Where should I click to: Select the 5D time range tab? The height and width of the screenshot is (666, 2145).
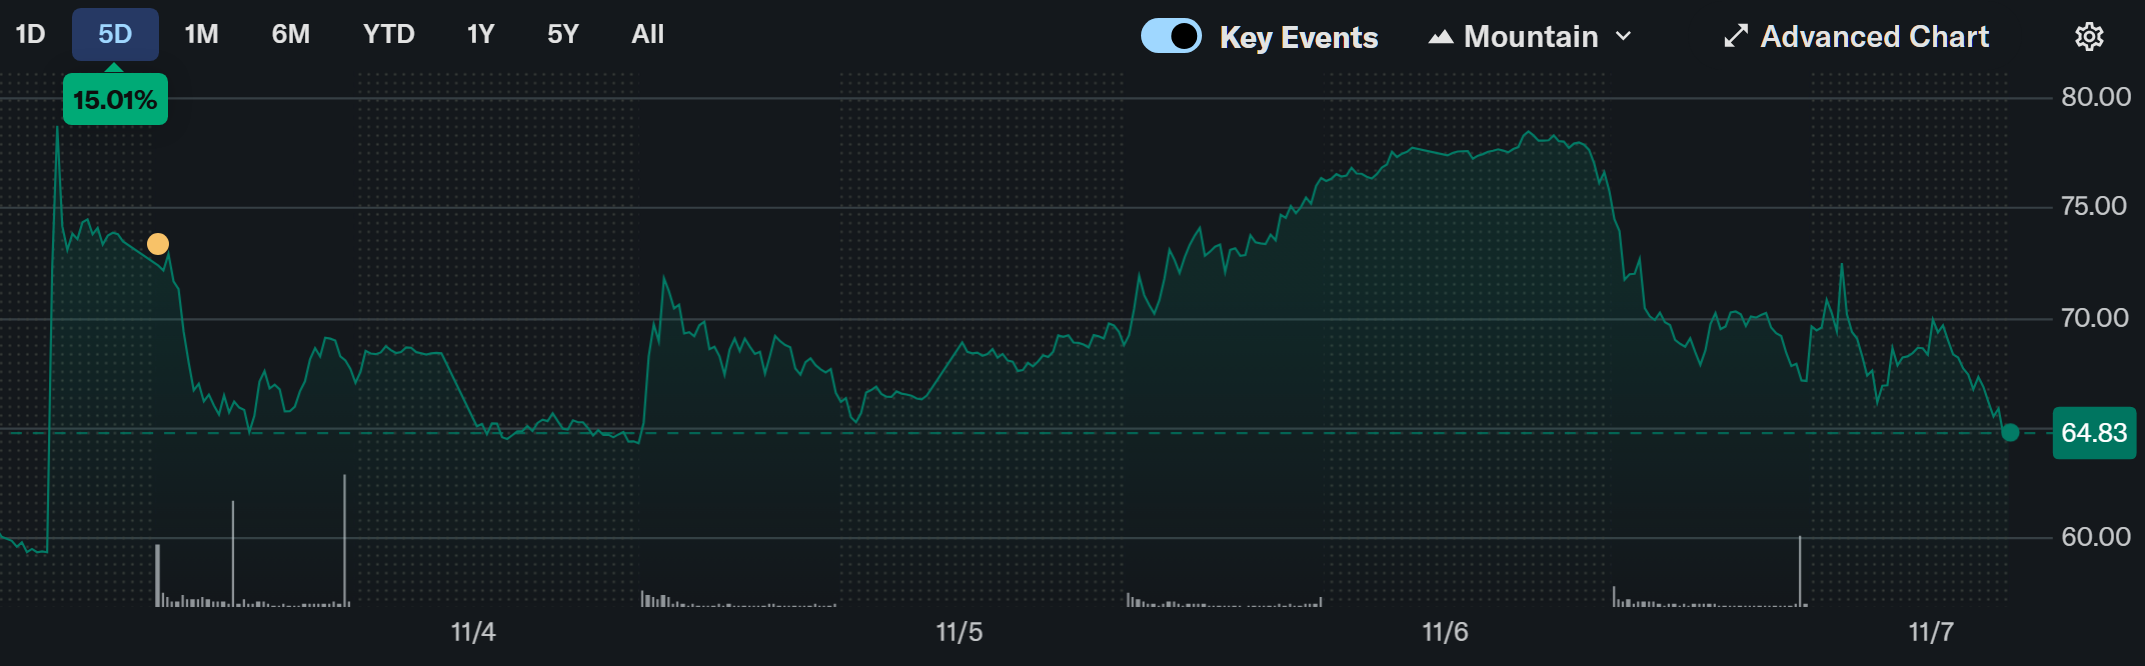coord(115,35)
